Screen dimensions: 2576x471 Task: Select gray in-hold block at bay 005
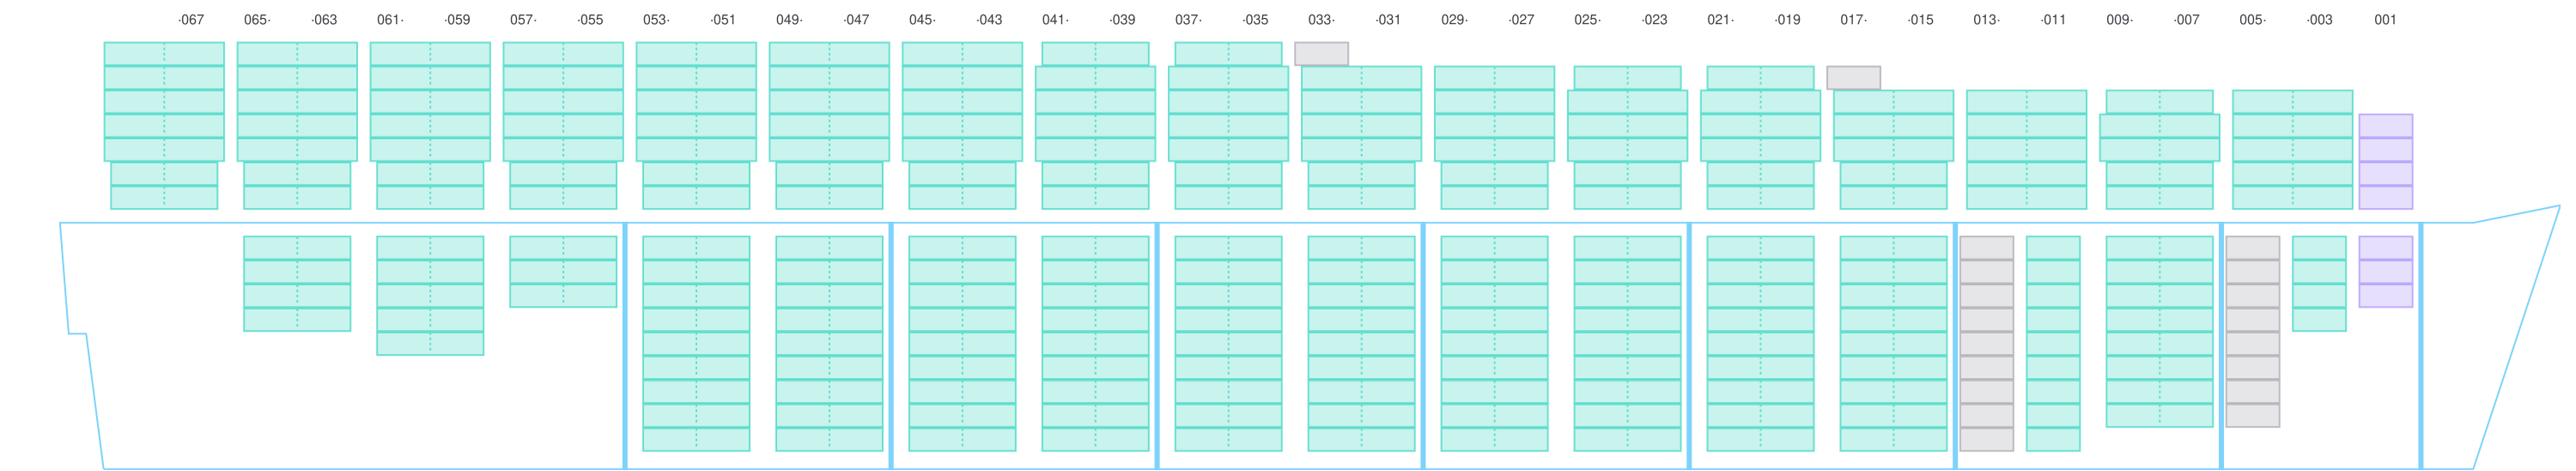click(x=2252, y=331)
